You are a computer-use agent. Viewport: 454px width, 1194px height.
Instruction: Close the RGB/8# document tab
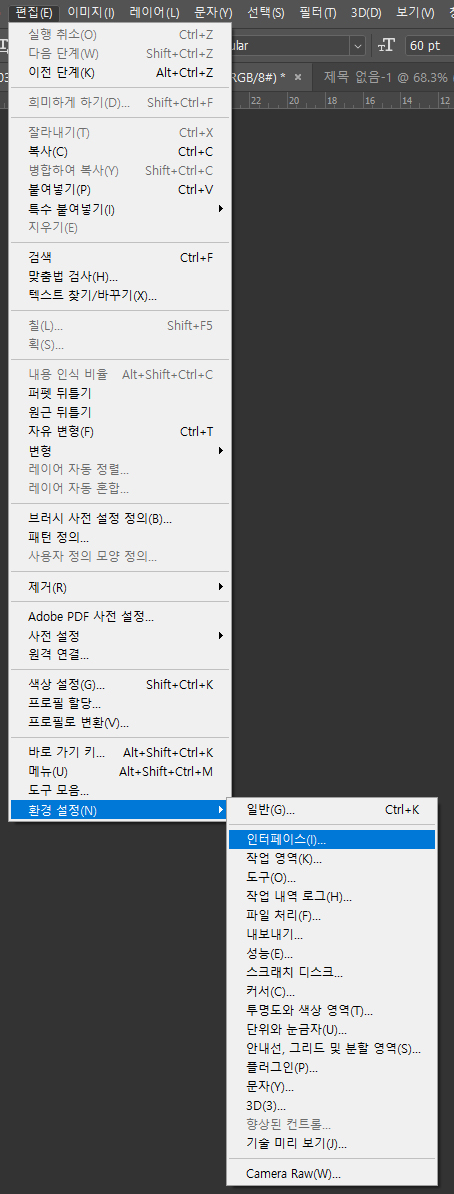point(298,77)
